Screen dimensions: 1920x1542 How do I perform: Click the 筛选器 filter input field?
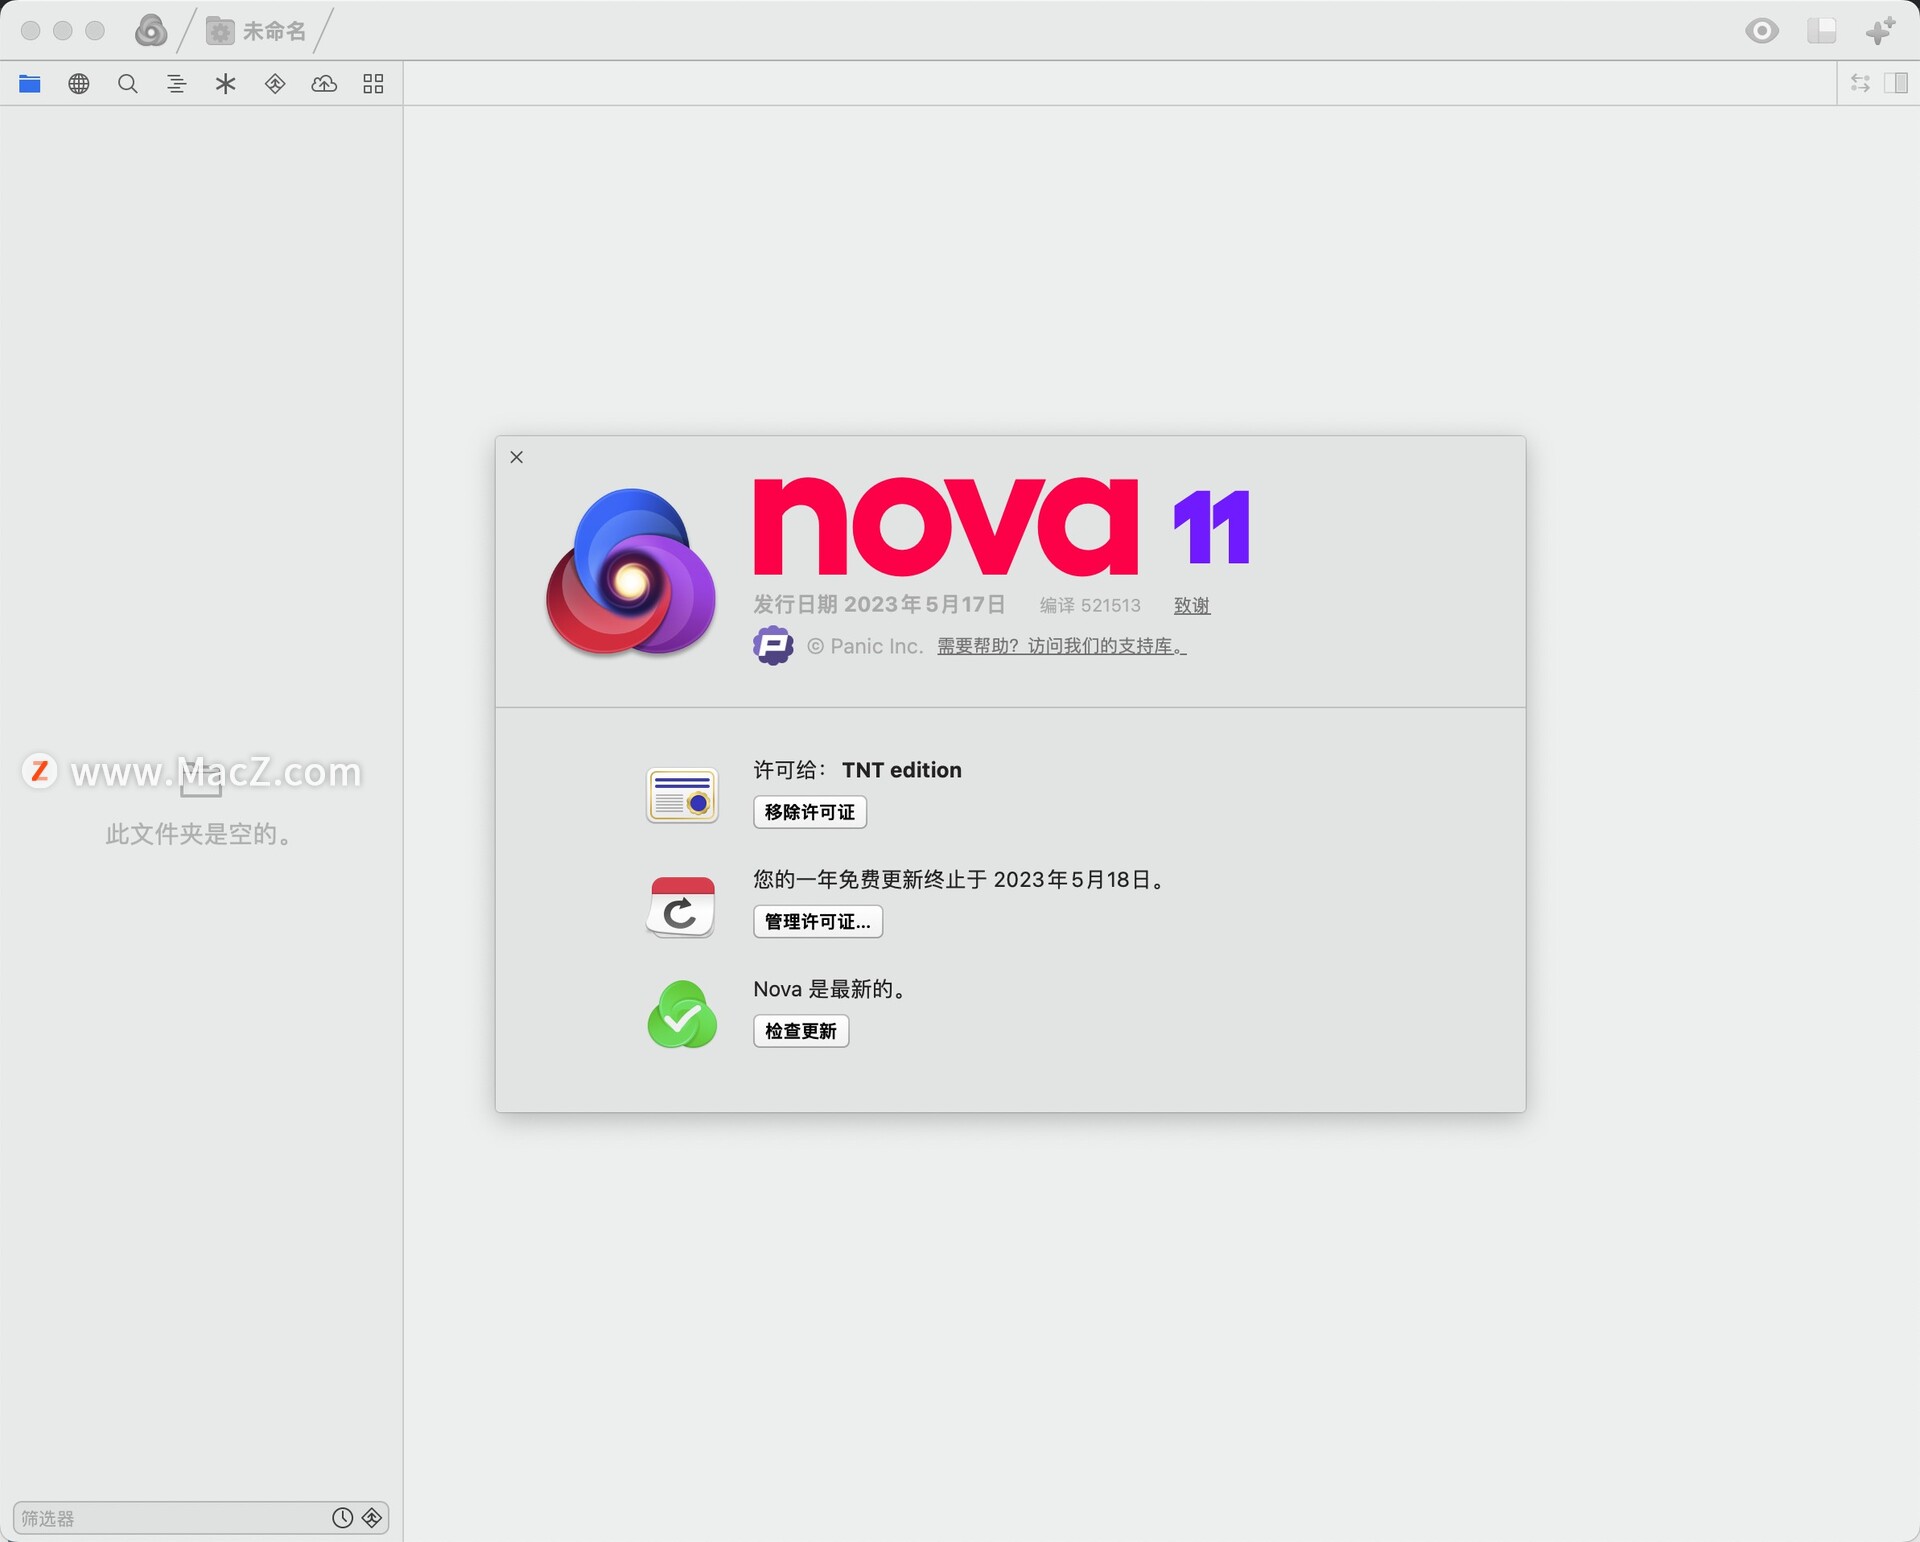[x=150, y=1517]
